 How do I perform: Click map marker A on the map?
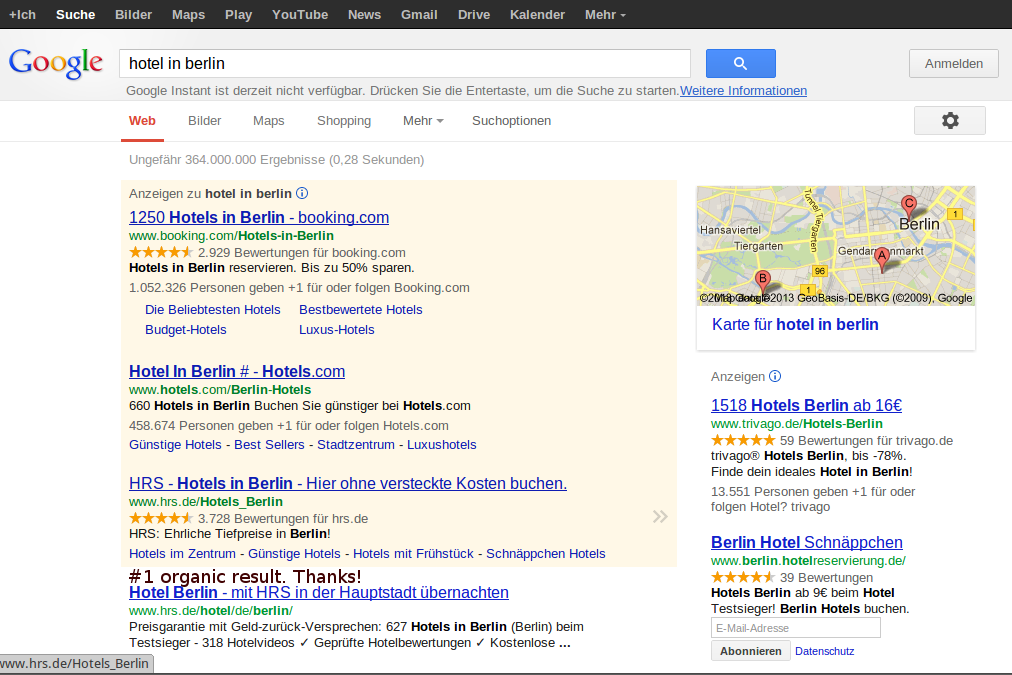[x=882, y=256]
